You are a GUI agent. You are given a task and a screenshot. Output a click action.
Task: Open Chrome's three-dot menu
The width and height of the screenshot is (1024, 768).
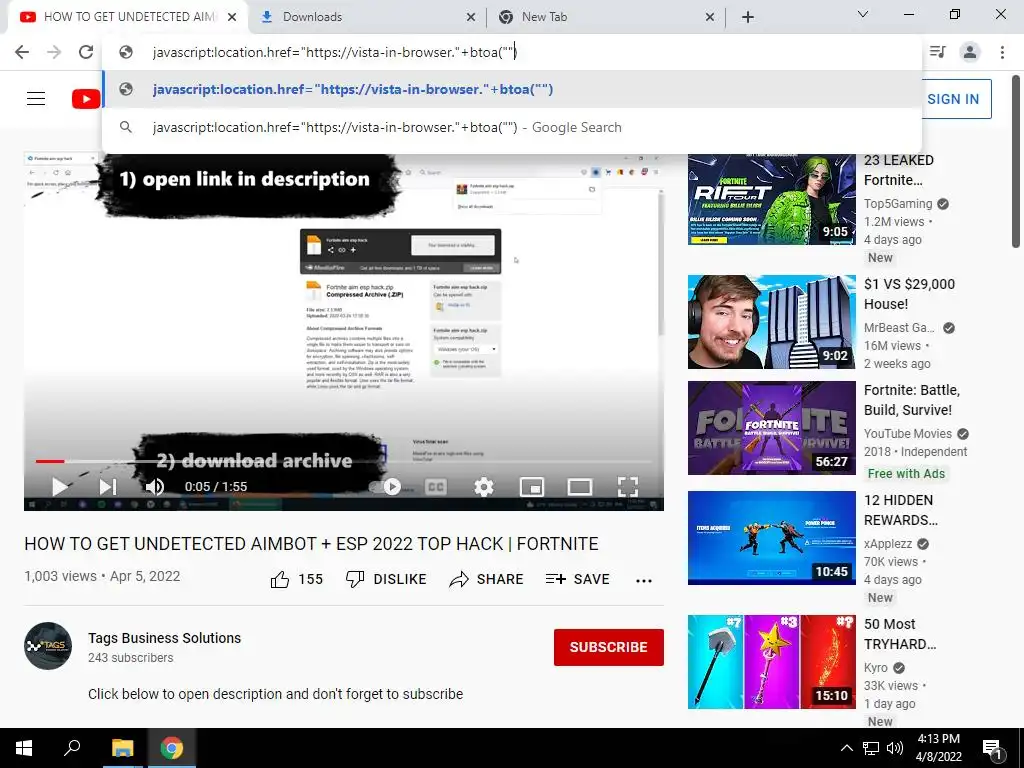pos(1002,52)
